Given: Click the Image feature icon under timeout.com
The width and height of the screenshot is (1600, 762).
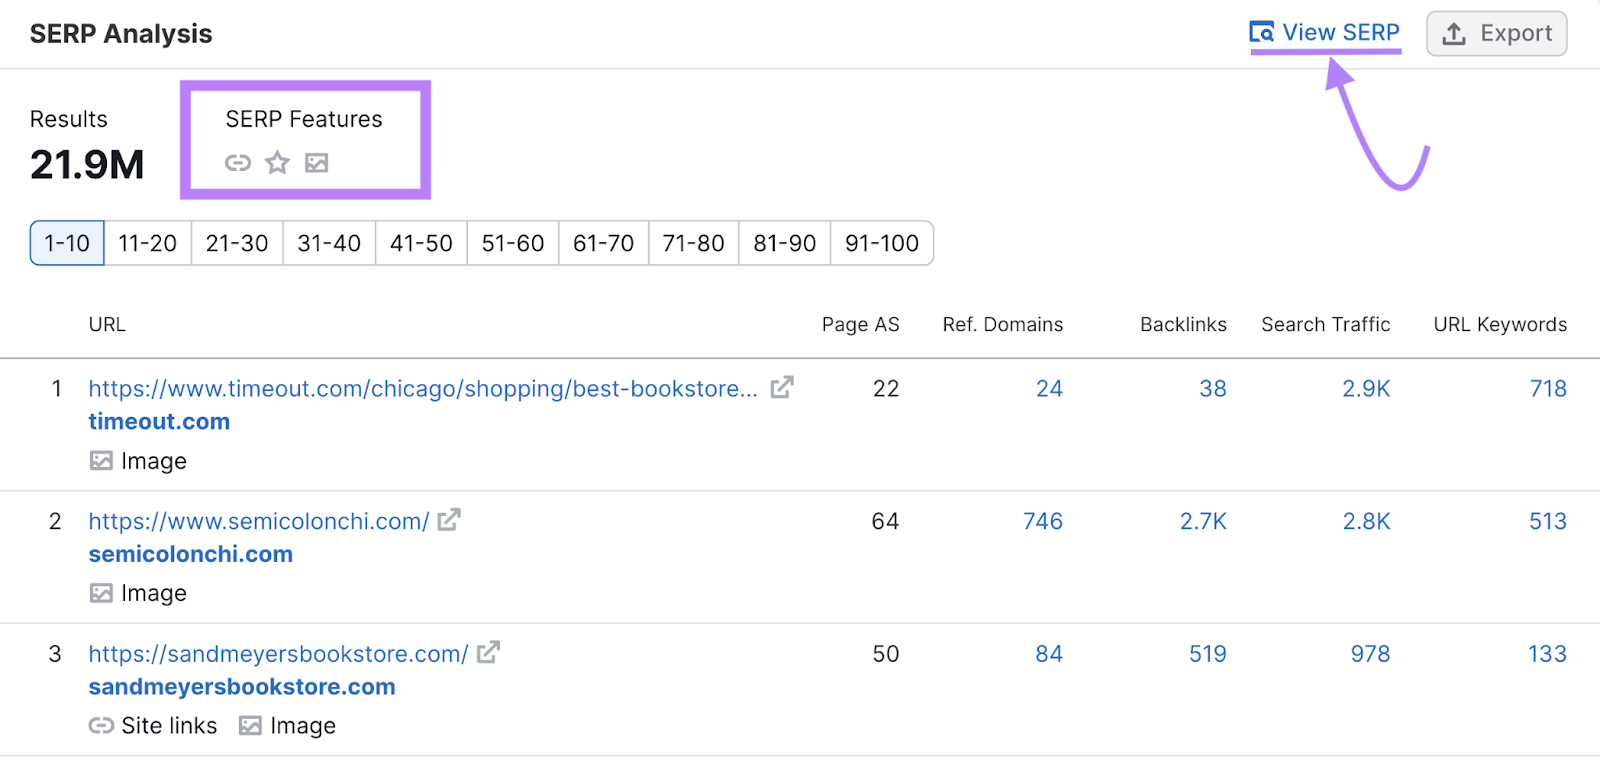Looking at the screenshot, I should (x=101, y=461).
